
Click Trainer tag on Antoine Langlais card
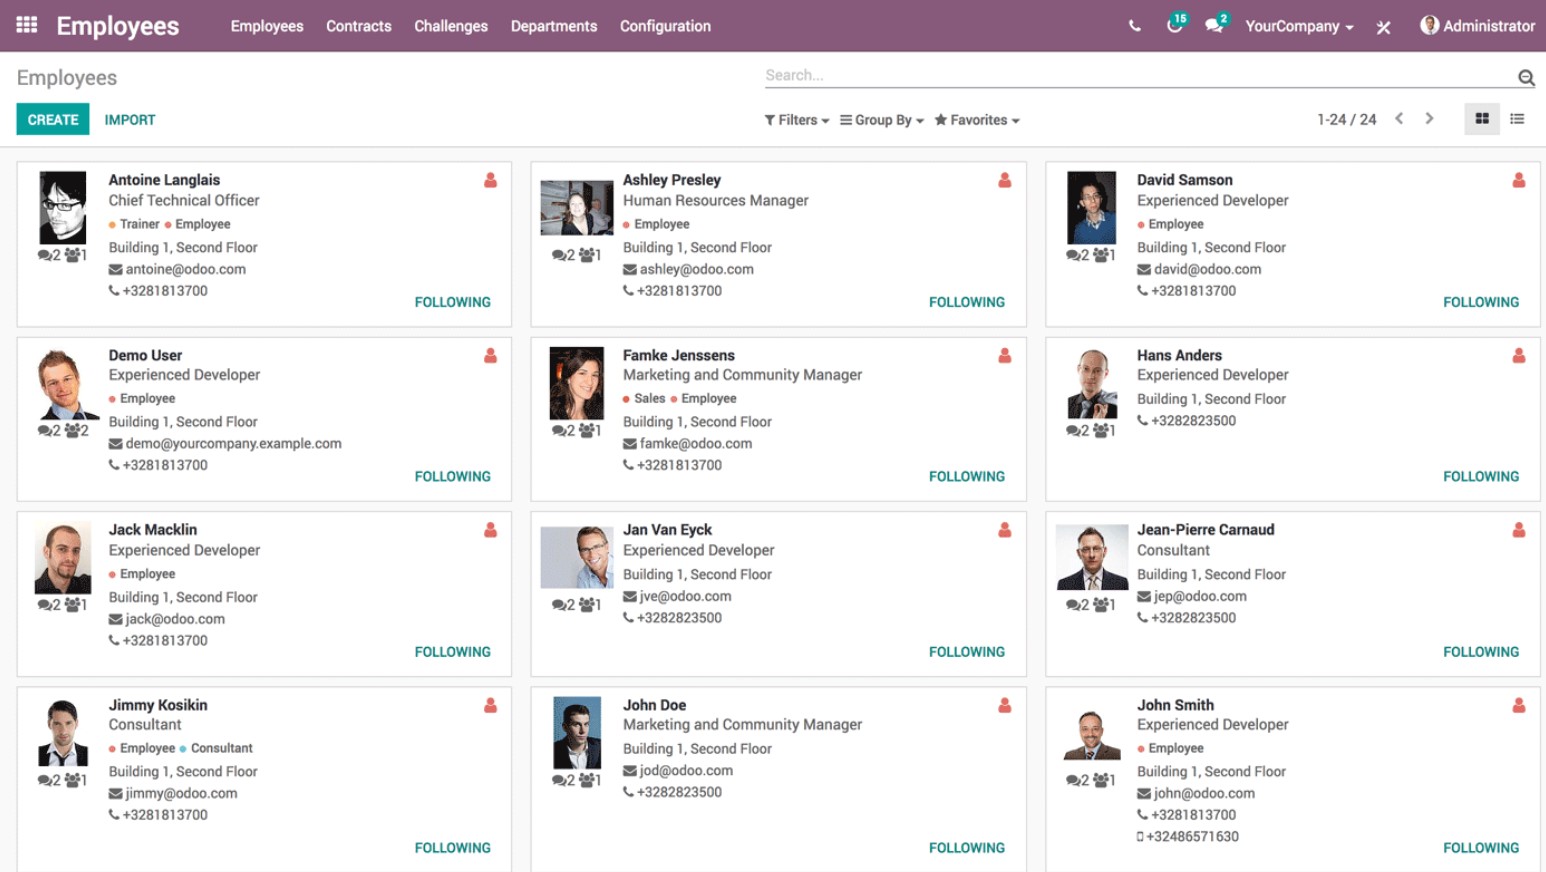[139, 224]
